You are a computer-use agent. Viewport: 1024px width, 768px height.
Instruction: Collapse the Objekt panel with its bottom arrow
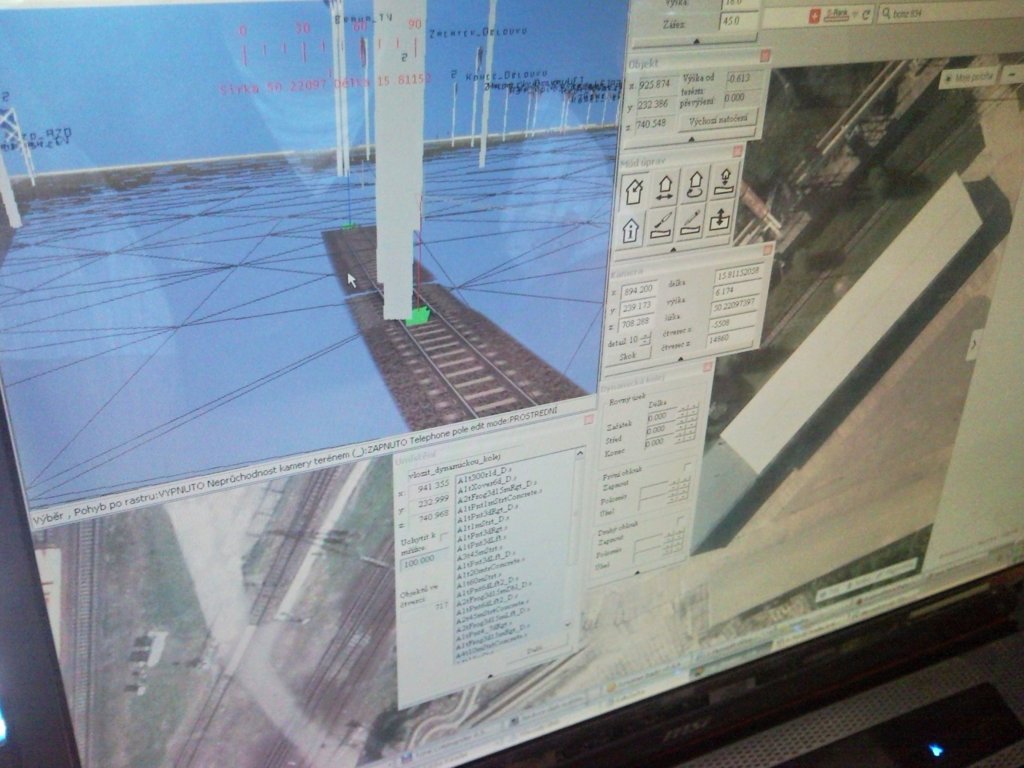tap(692, 139)
